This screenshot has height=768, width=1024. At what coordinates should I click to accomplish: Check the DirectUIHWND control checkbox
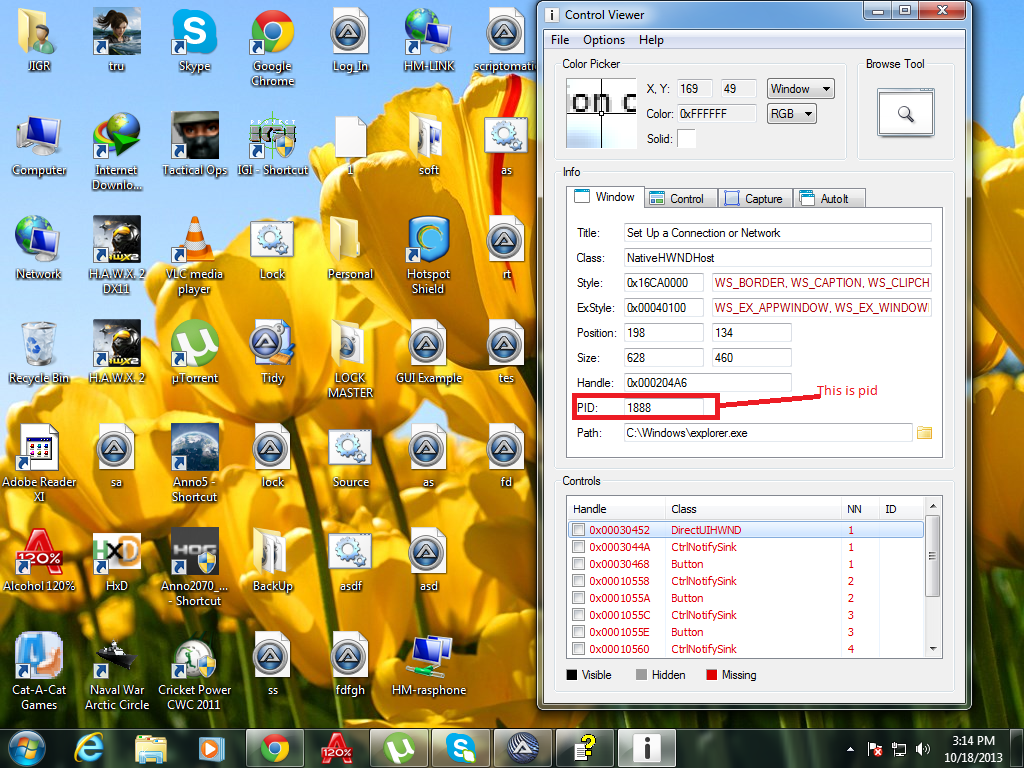(x=578, y=530)
